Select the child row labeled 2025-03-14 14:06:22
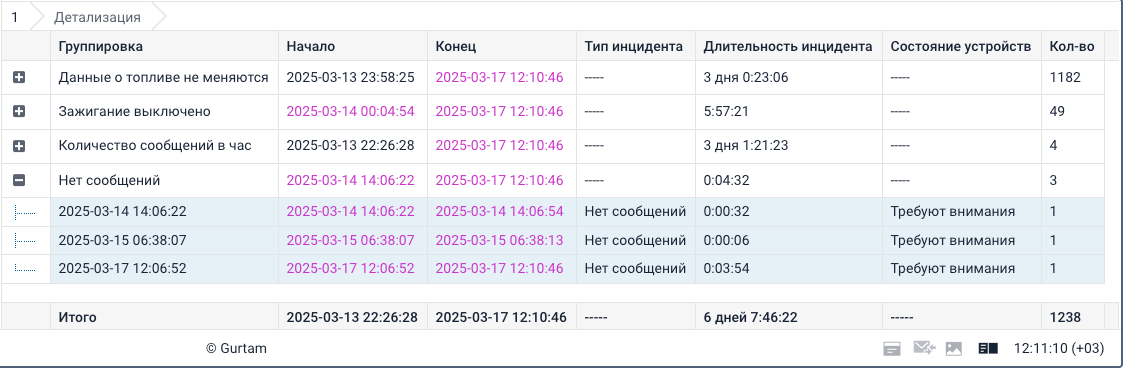Viewport: 1123px width, 368px height. (122, 212)
